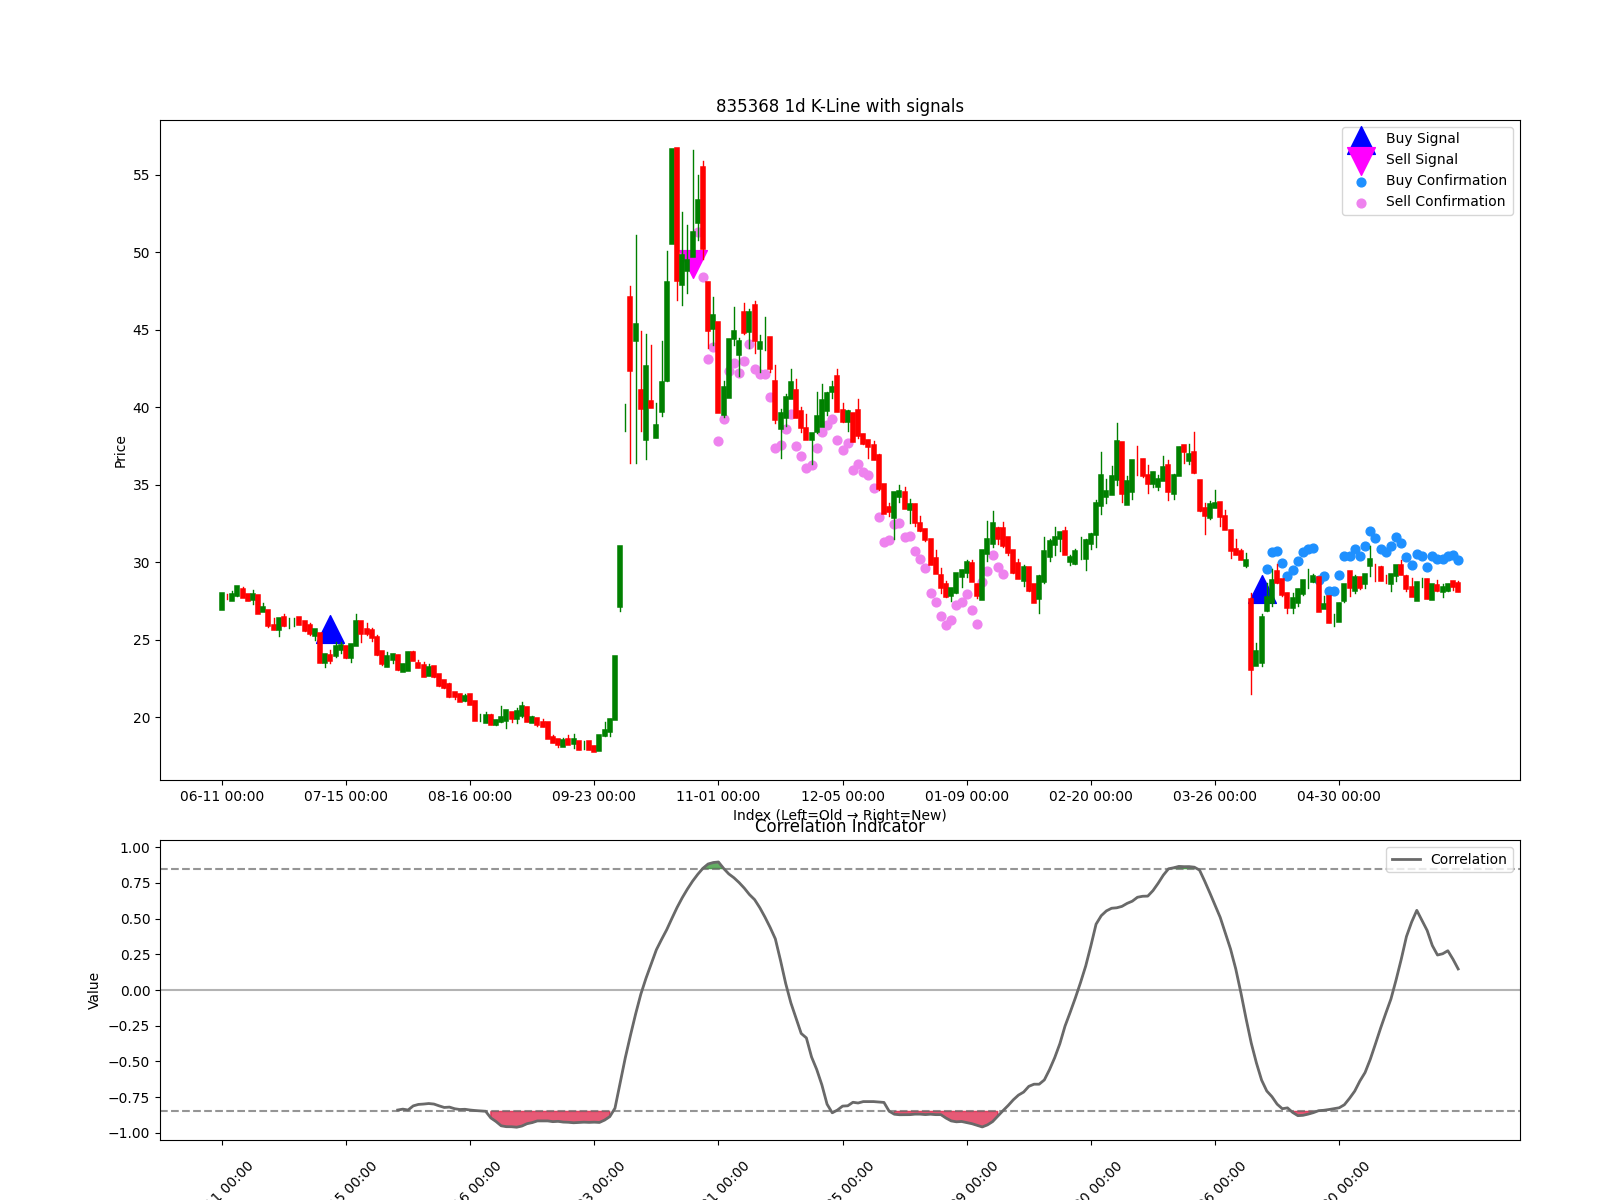This screenshot has height=1200, width=1600.
Task: Click the correlation axis tick '−0.75'
Action: tap(128, 1098)
